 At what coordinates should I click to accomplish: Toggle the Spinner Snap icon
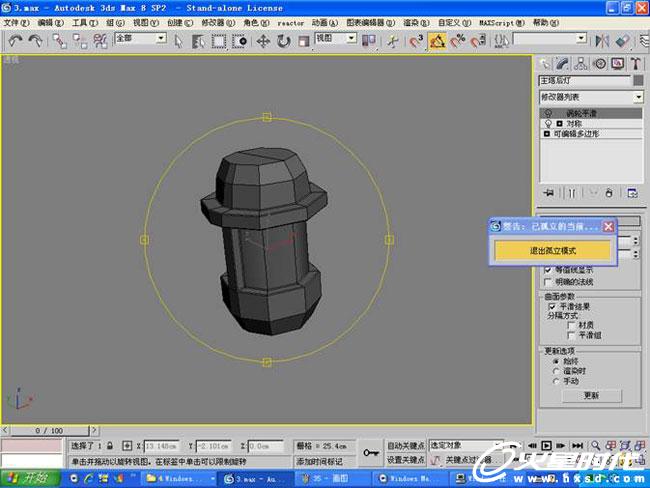[x=478, y=41]
